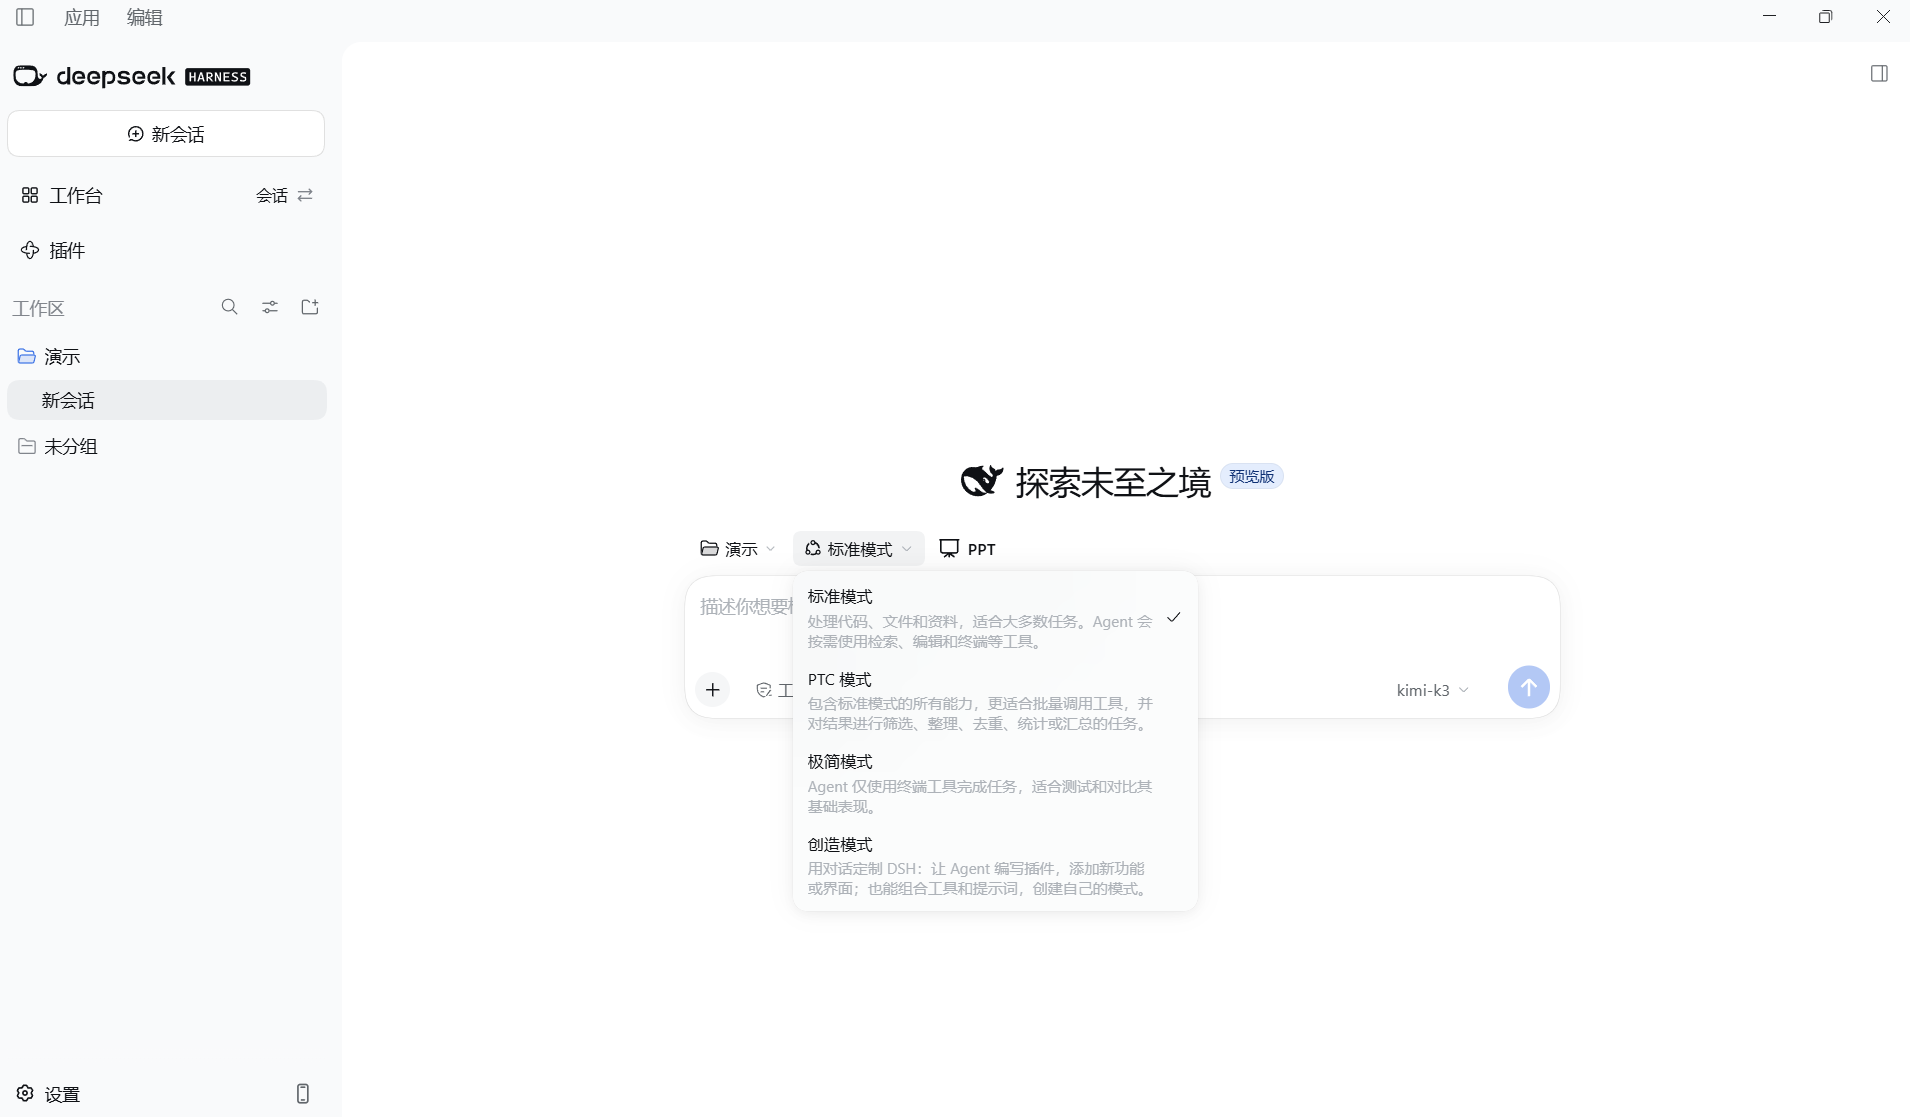1910x1117 pixels.
Task: Expand the 未分组 folder
Action: point(58,446)
